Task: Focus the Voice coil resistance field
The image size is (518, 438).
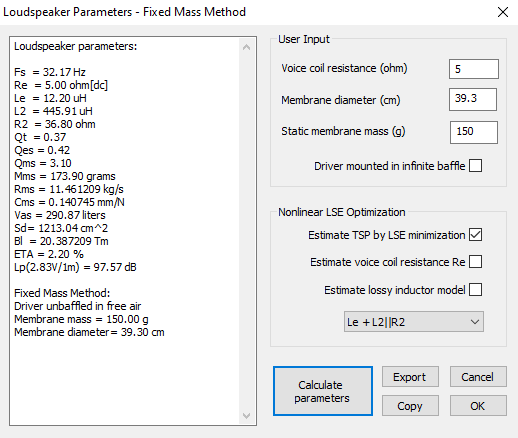Action: coord(474,69)
